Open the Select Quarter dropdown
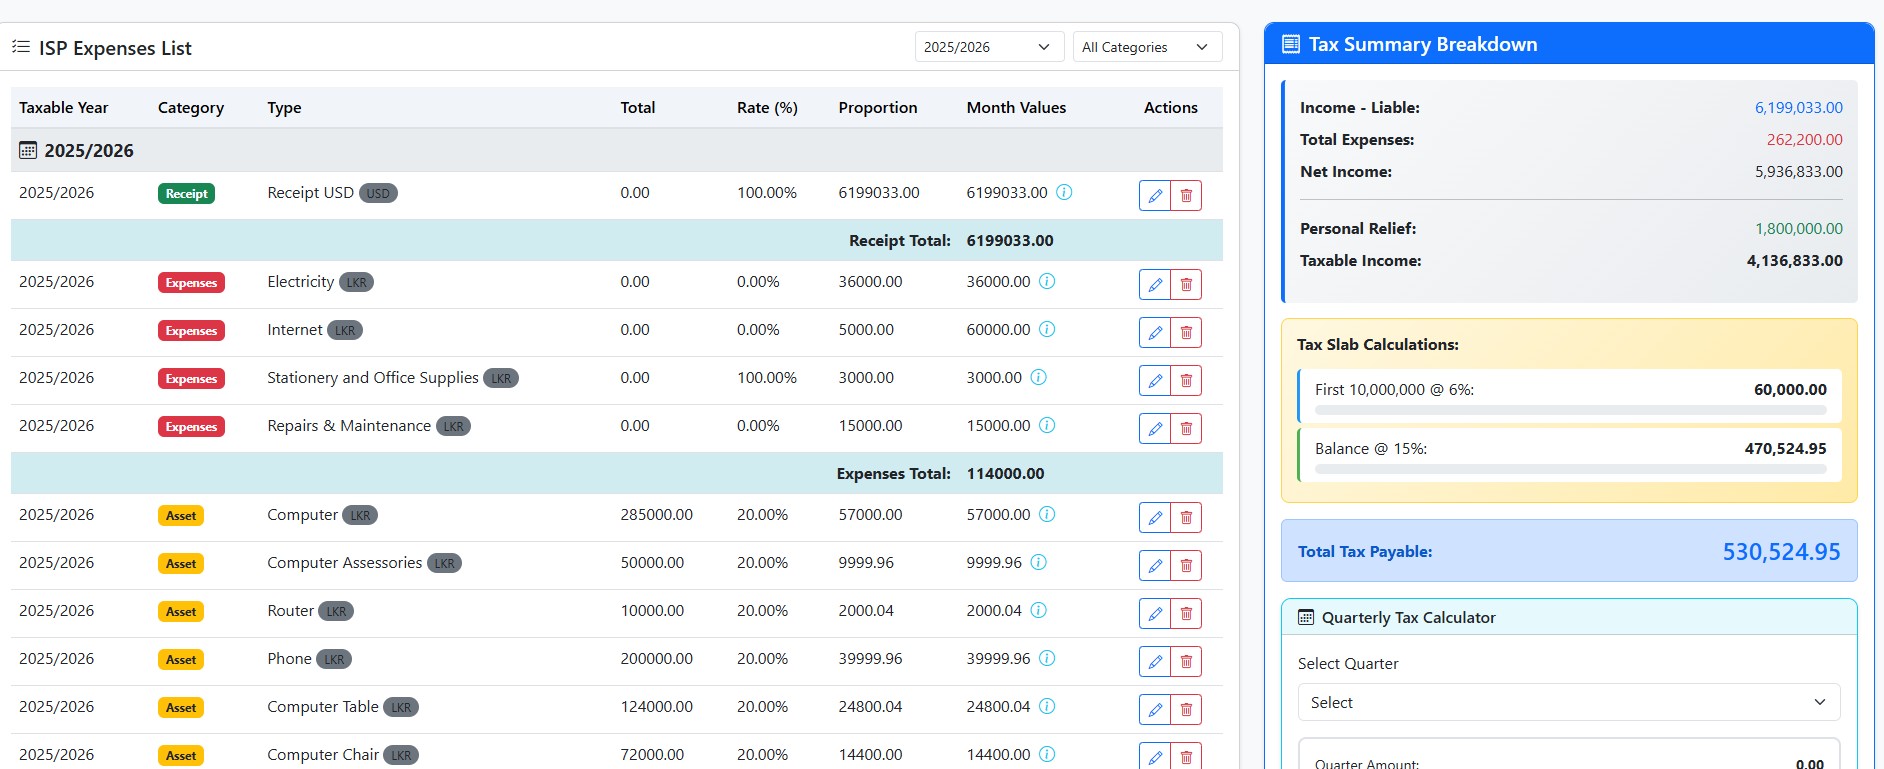The height and width of the screenshot is (769, 1884). click(x=1568, y=703)
